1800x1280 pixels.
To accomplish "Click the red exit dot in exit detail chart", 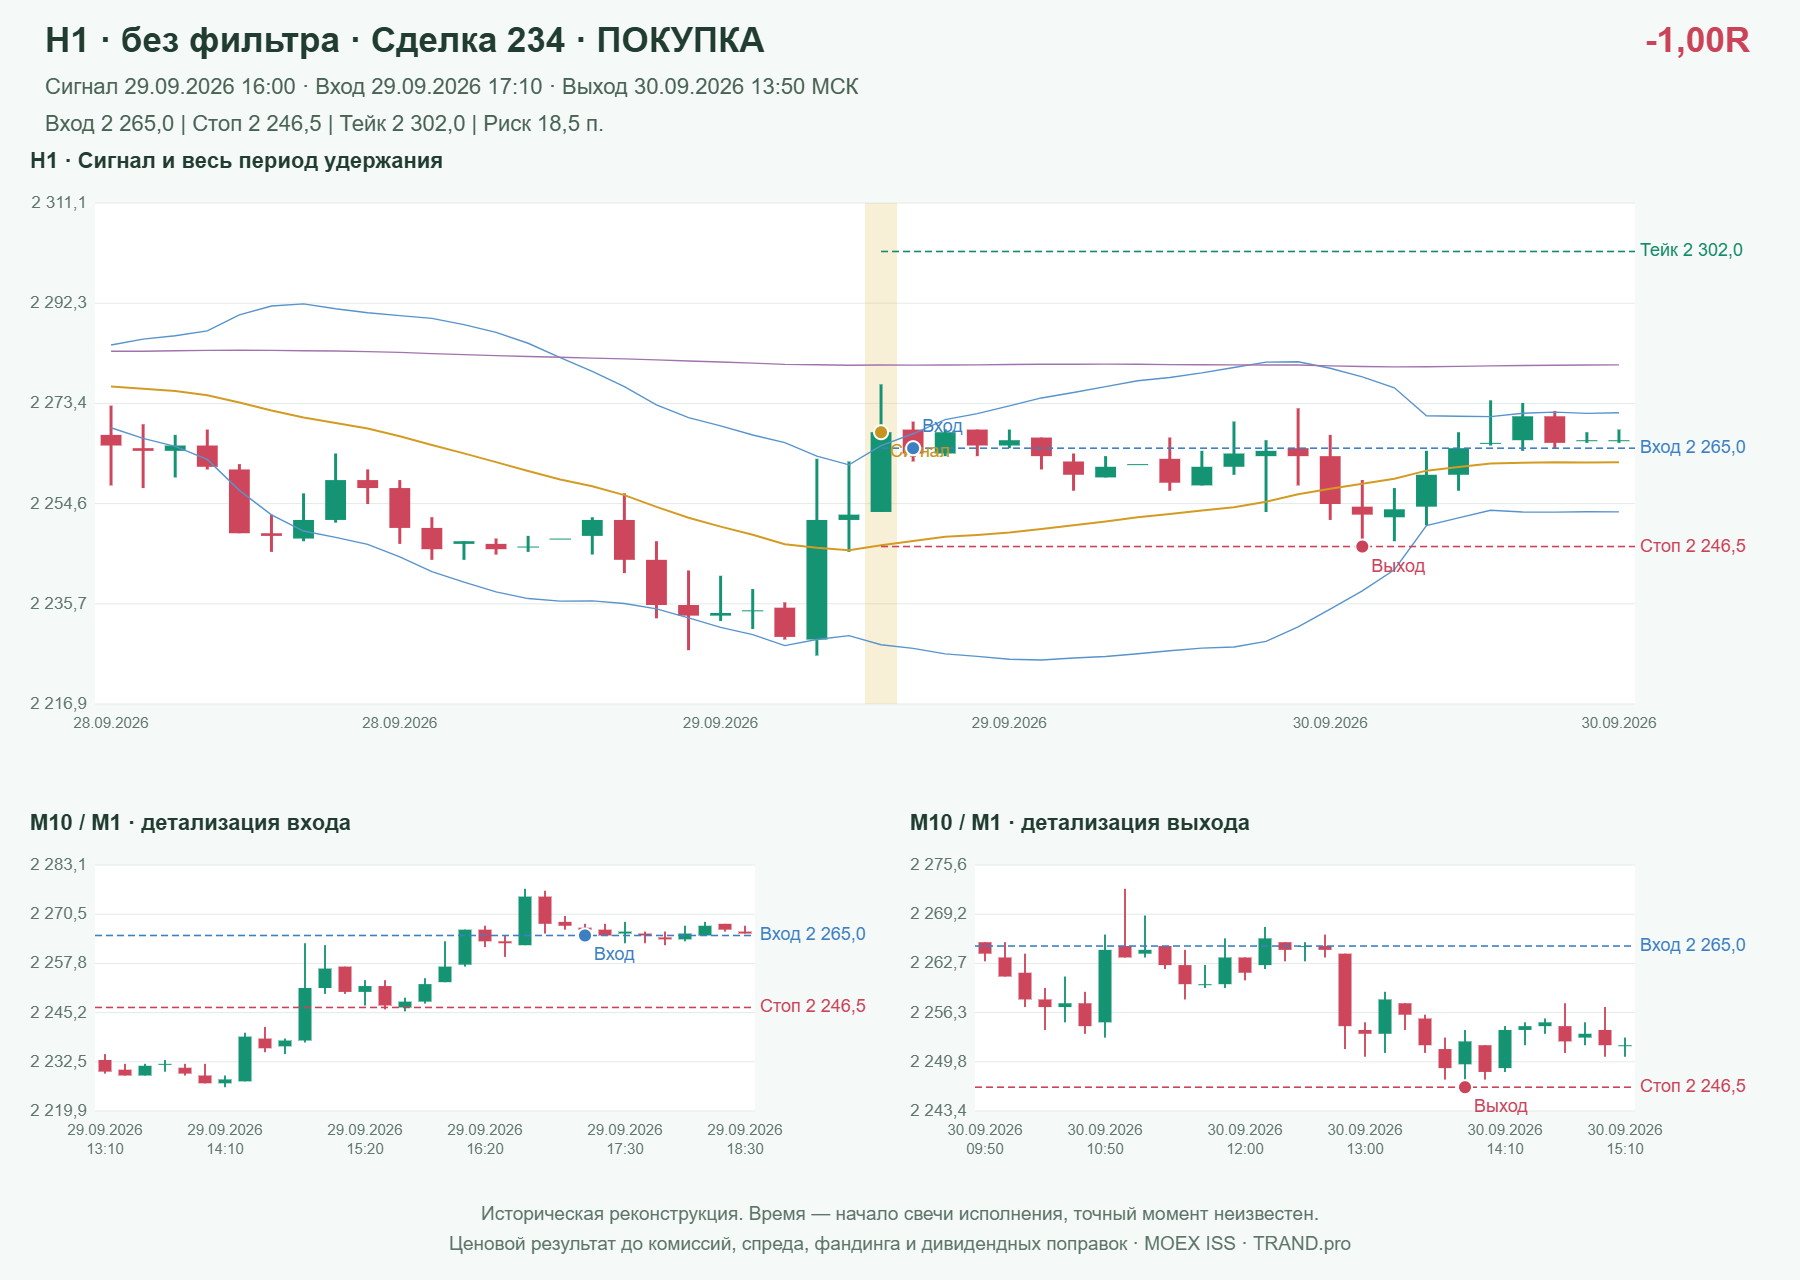I will click(x=1465, y=1087).
